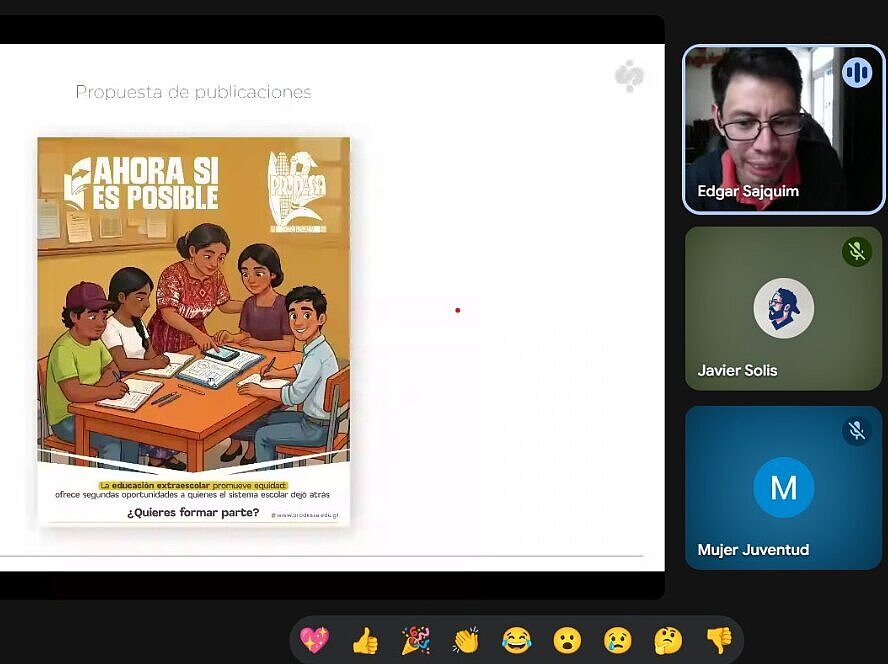Viewport: 888px width, 664px height.
Task: Click Javier Solis's bearded profile avatar
Action: click(783, 308)
